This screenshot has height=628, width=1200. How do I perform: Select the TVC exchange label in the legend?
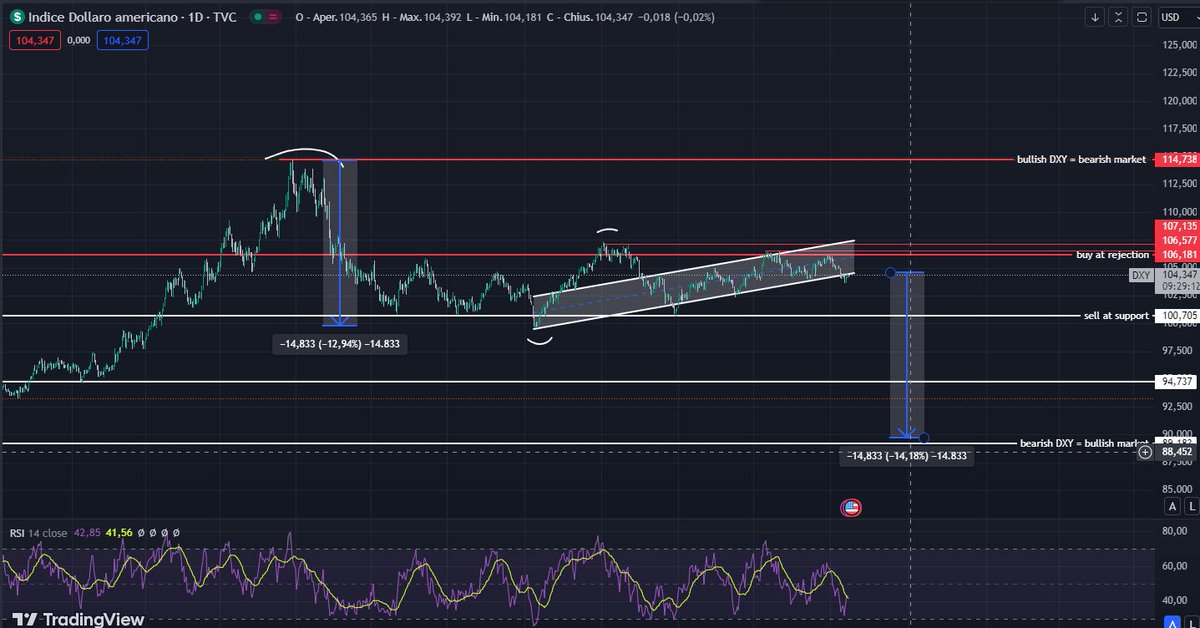[224, 17]
